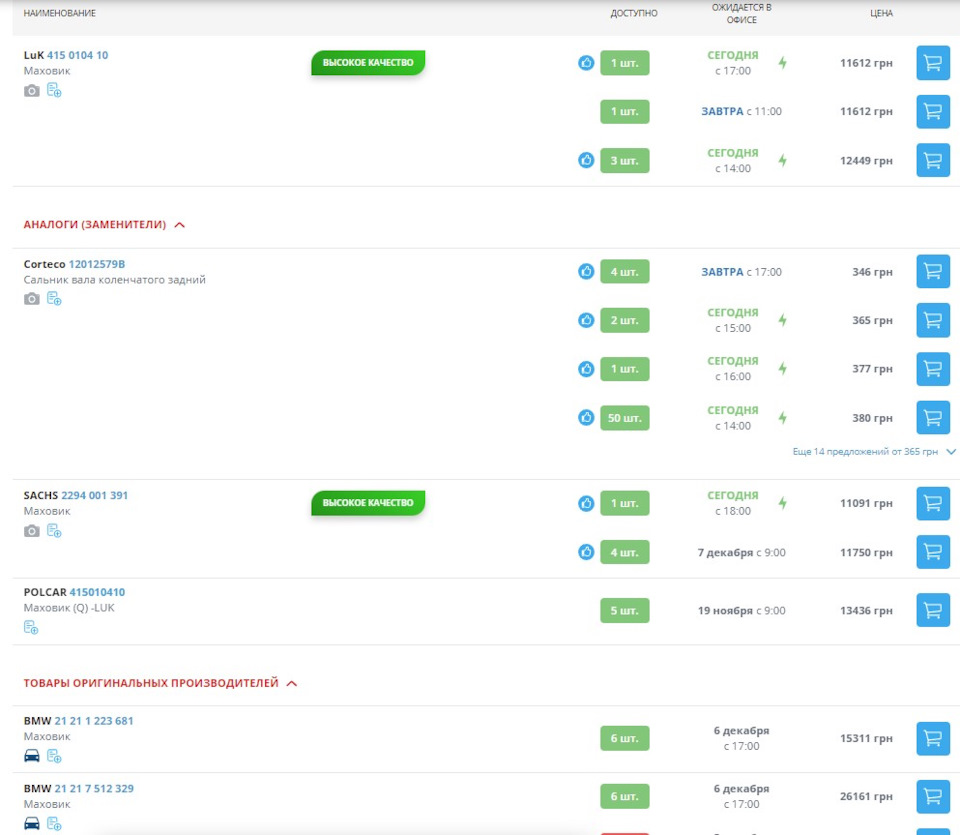
Task: Click thumbs-up icon beside Corteco 50 шт.
Action: (586, 418)
